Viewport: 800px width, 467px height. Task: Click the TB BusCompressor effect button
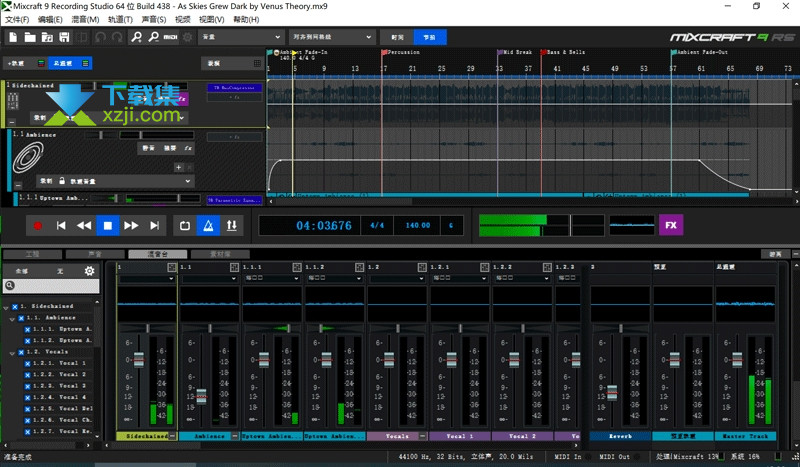pyautogui.click(x=234, y=88)
